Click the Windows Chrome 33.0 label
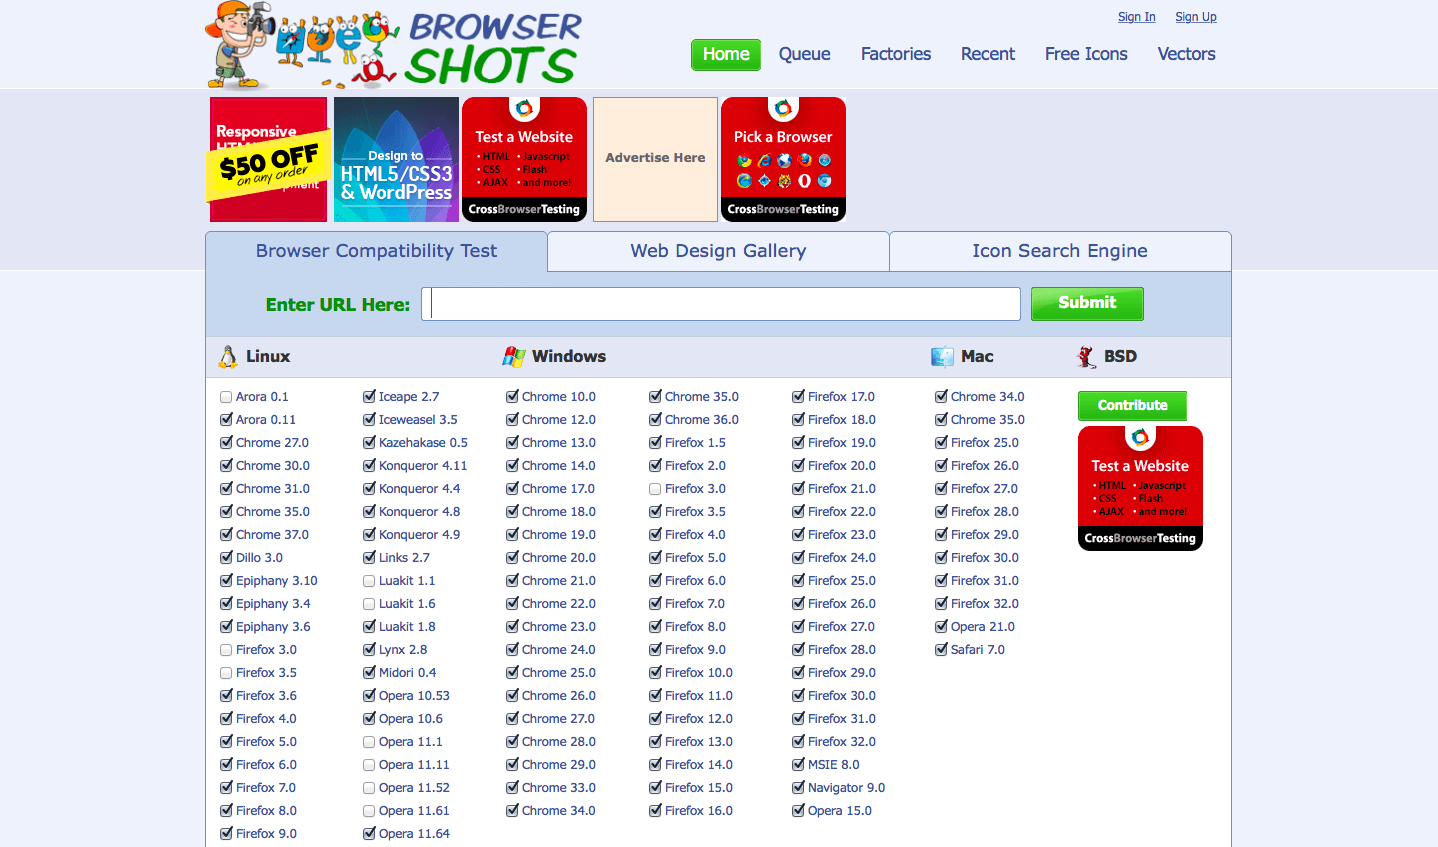This screenshot has width=1438, height=847. (x=559, y=788)
